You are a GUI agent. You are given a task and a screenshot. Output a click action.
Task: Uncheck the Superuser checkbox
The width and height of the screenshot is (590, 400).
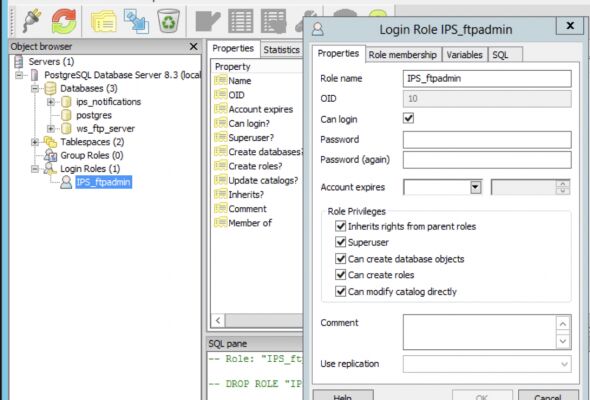pos(341,242)
